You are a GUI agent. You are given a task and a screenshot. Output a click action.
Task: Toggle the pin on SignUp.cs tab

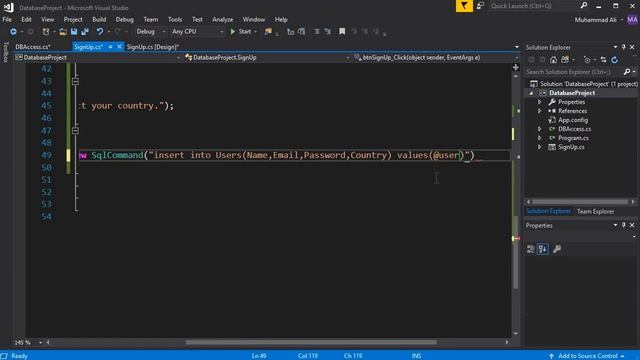click(110, 47)
